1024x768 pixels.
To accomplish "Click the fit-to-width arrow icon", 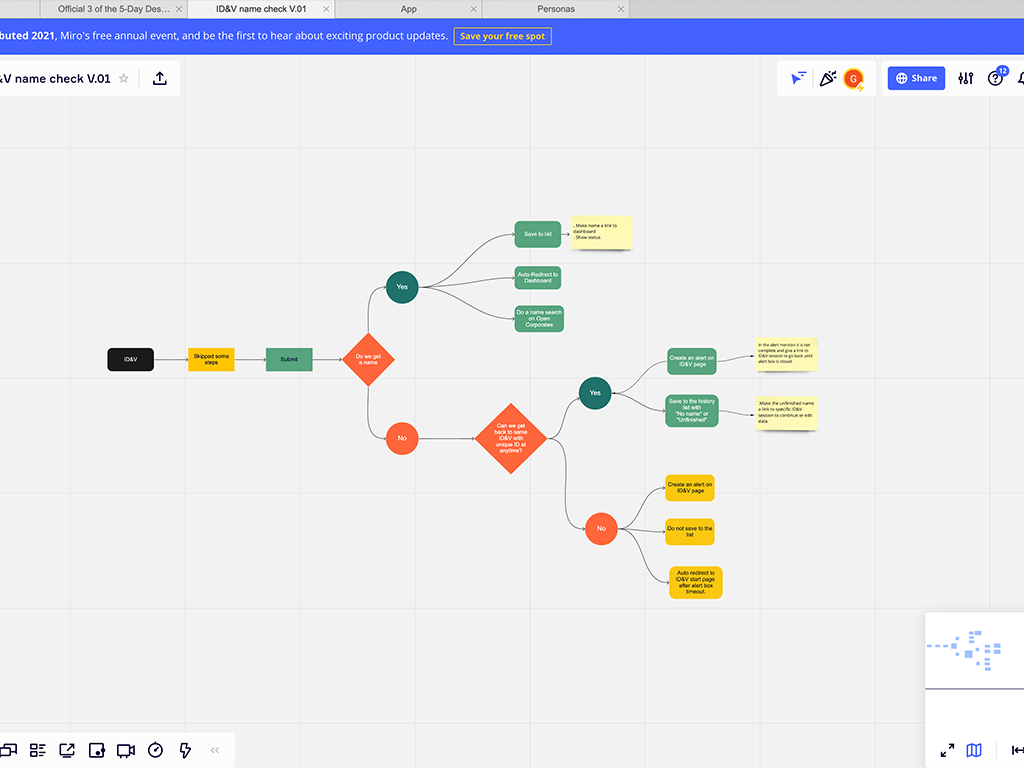I will click(1017, 750).
